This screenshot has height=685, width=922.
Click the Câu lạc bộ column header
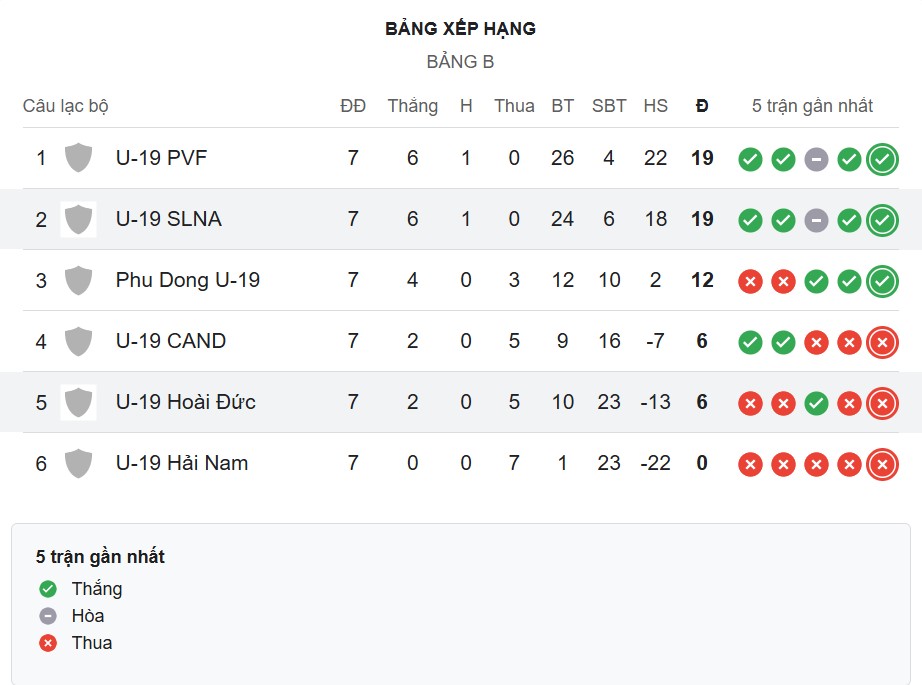tap(67, 106)
